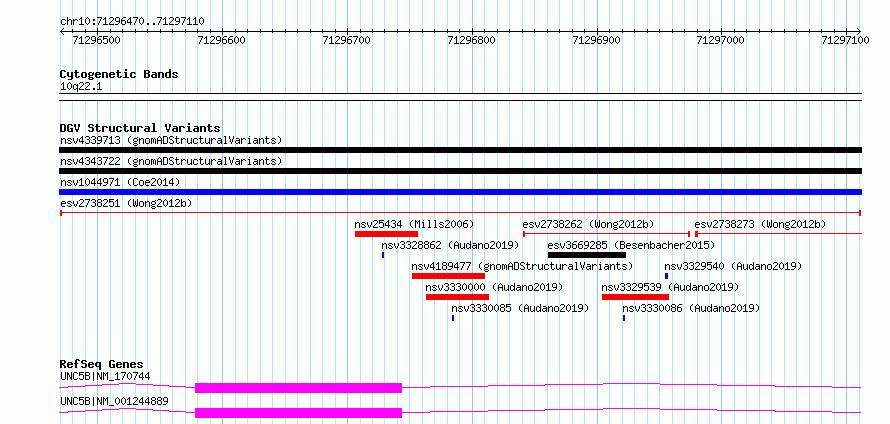Click the nsv4339713 black variant bar
890x424 pixels.
460,150
